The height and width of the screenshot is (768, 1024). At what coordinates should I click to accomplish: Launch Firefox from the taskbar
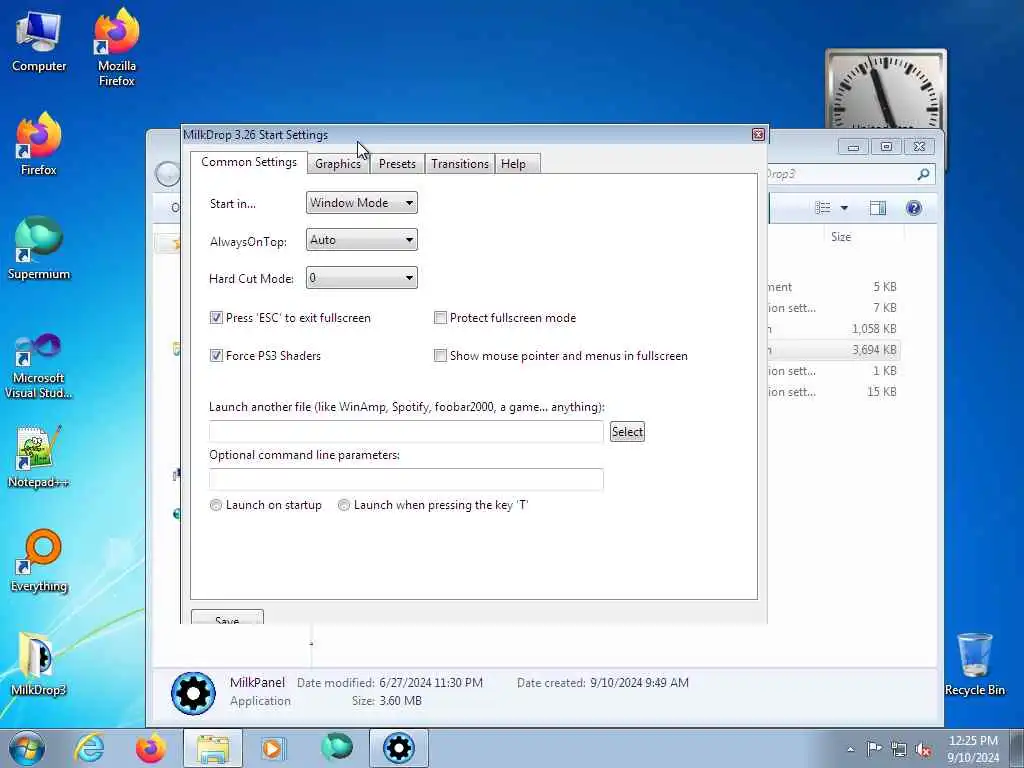pyautogui.click(x=151, y=748)
